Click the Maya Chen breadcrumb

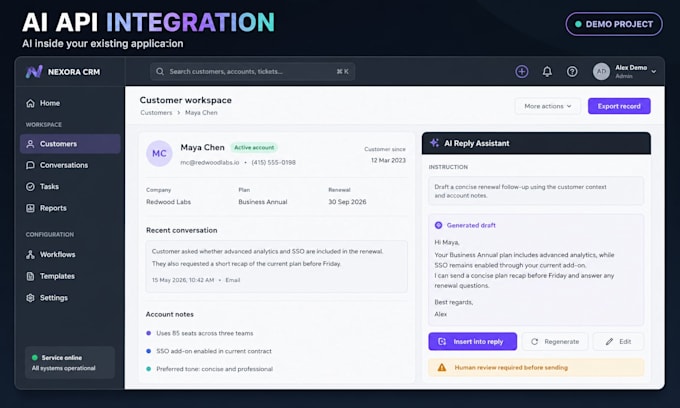201,113
